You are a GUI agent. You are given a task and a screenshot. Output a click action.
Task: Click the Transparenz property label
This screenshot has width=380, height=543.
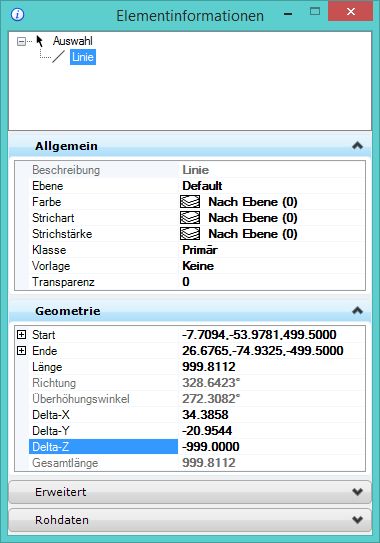[63, 282]
